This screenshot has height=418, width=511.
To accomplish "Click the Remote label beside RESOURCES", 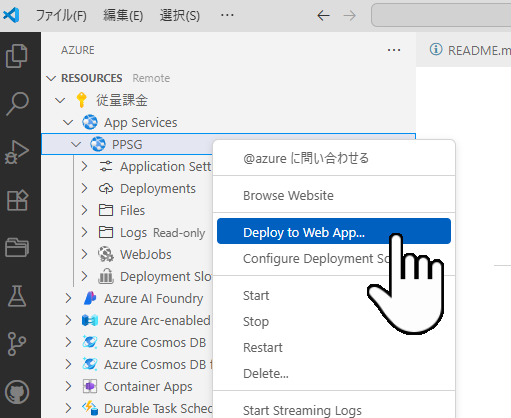I will pos(151,78).
